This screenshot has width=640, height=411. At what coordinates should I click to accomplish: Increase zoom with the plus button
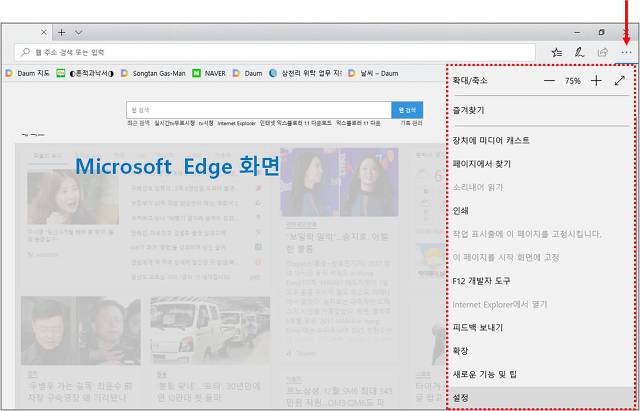point(596,80)
